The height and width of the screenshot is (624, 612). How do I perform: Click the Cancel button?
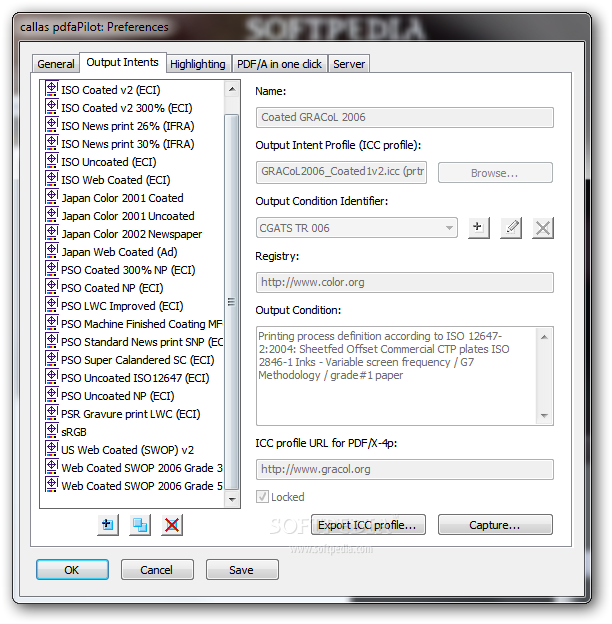157,570
